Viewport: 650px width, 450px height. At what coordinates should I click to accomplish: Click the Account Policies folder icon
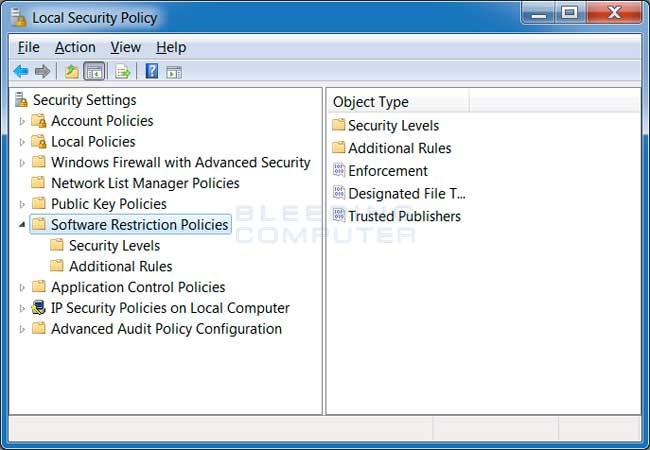[x=39, y=121]
